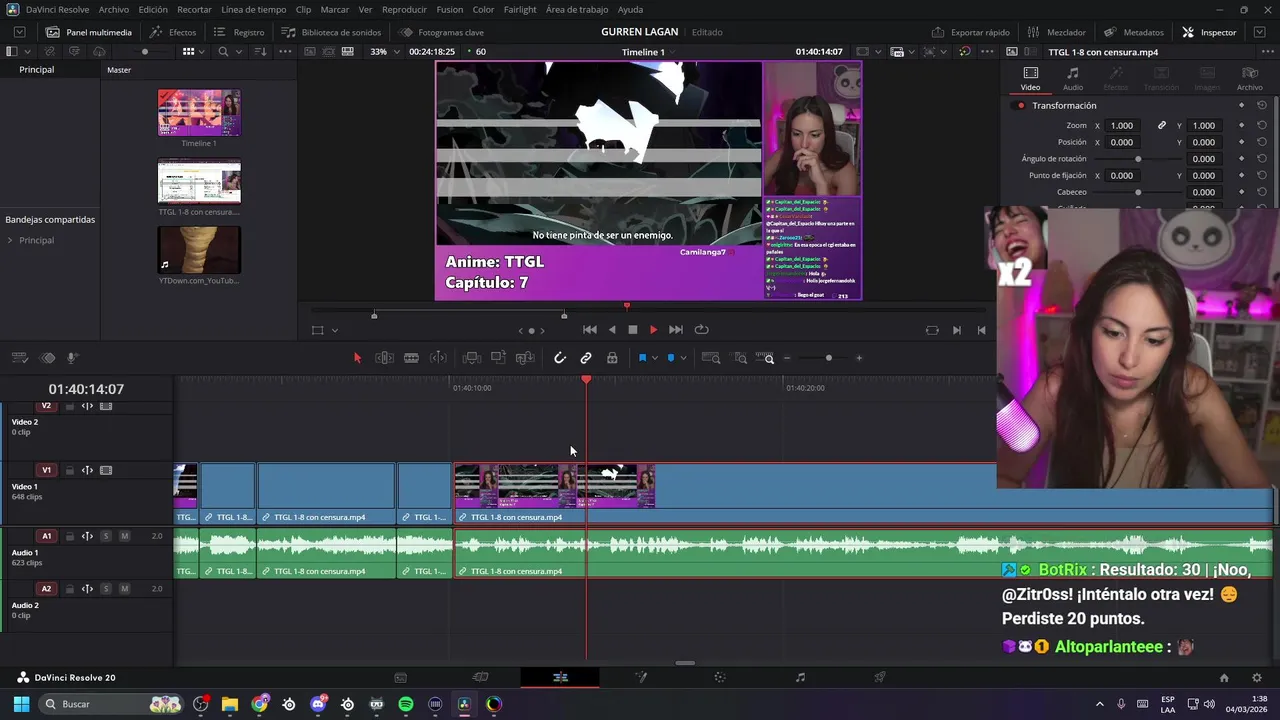
Task: Toggle timeline position lock
Action: coord(612,358)
